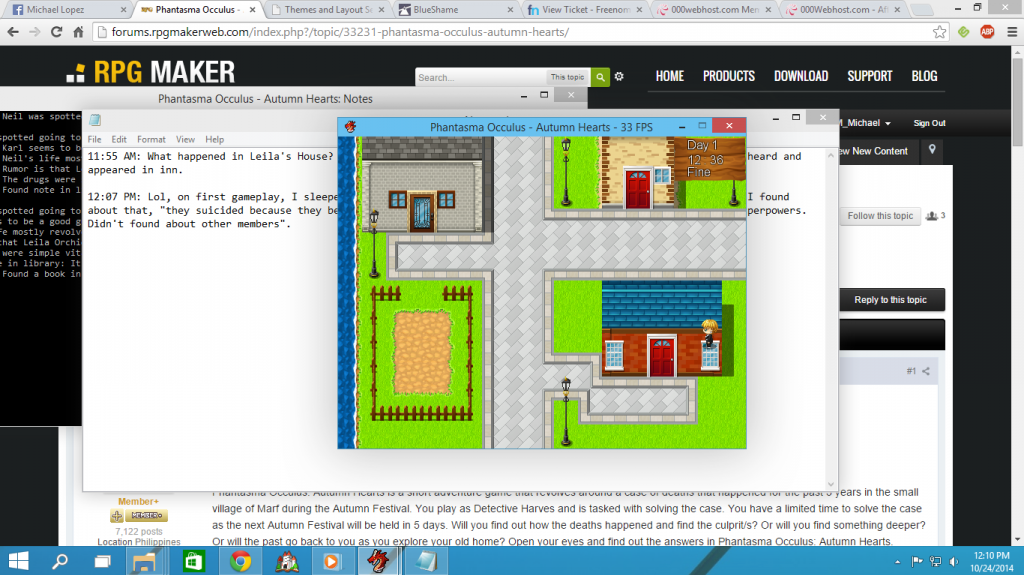This screenshot has width=1024, height=575.
Task: Click the Windows Start button
Action: (20, 560)
